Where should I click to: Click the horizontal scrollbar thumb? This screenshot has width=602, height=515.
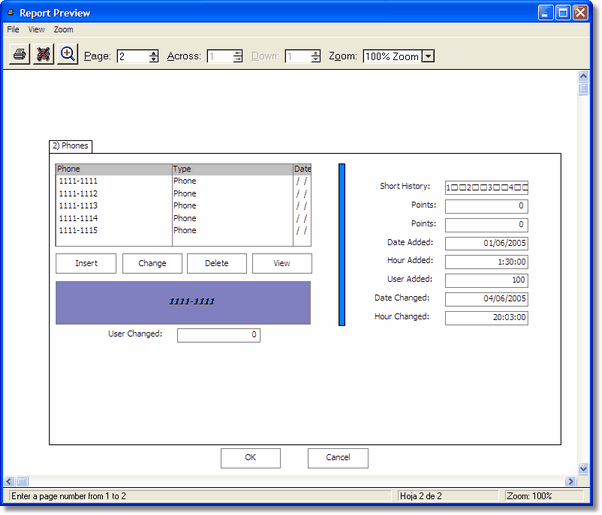(x=23, y=481)
